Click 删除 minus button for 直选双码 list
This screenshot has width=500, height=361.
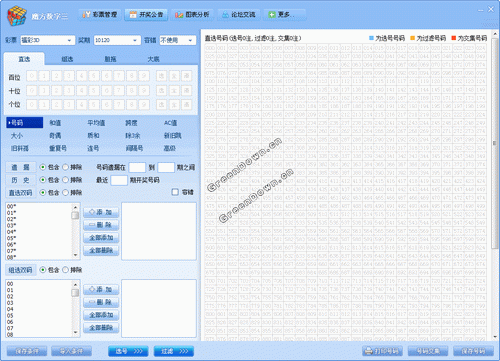click(101, 225)
